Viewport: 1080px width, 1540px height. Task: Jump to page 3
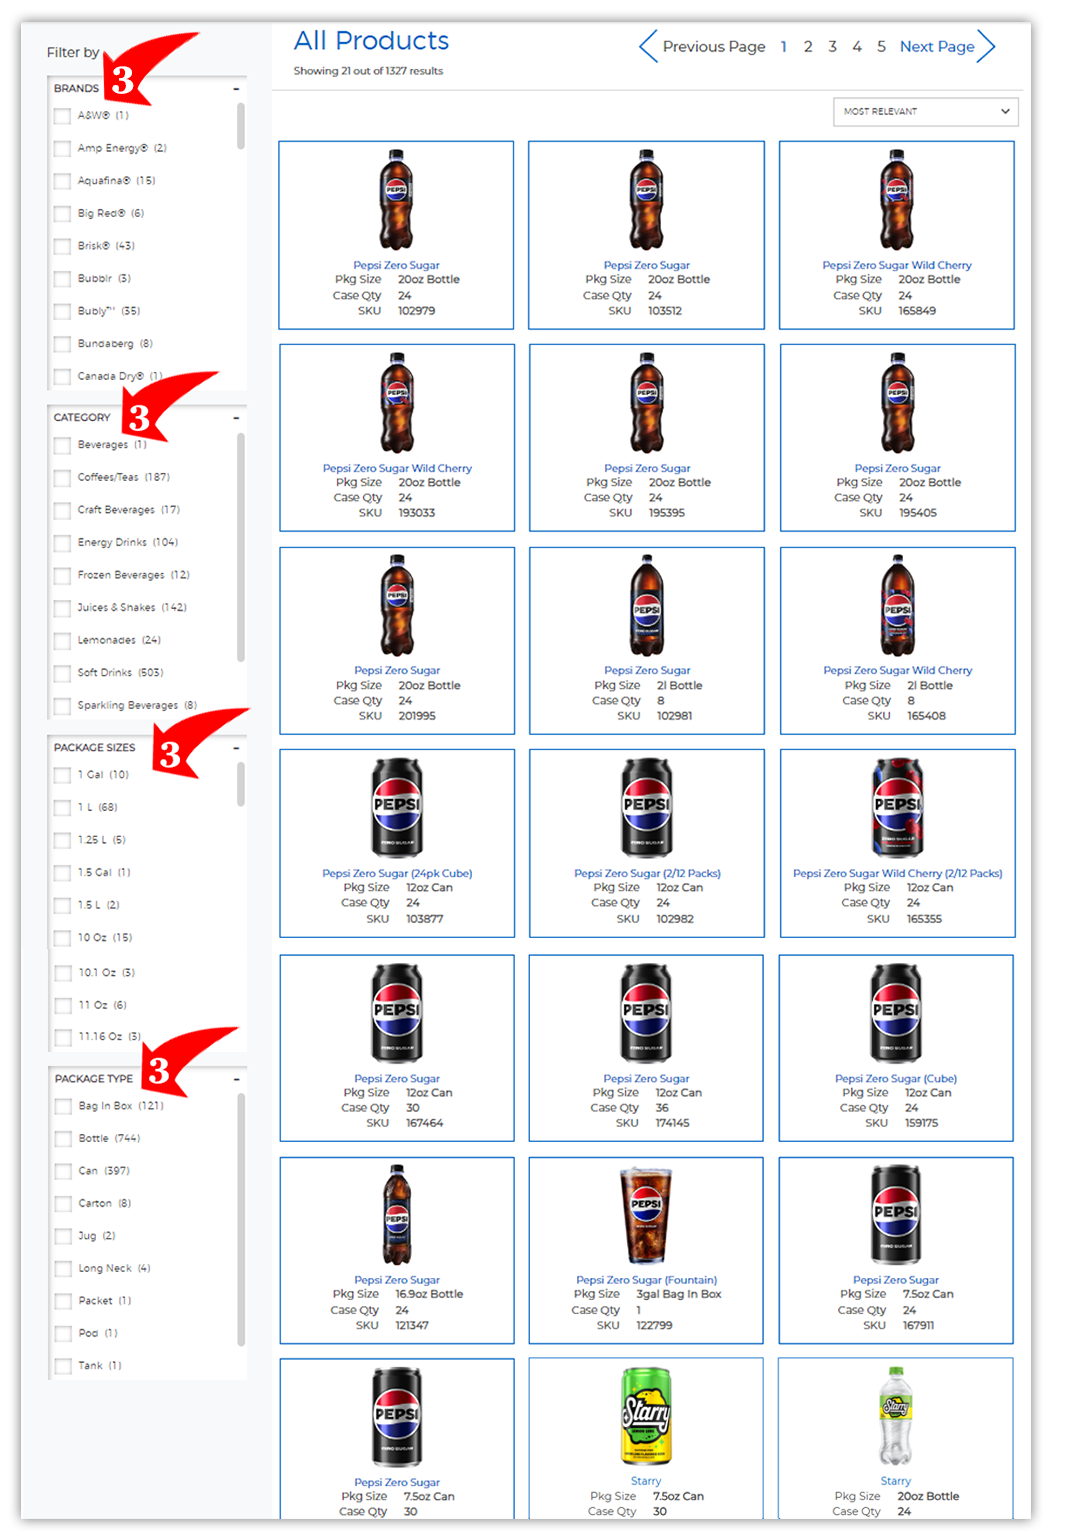(x=832, y=47)
